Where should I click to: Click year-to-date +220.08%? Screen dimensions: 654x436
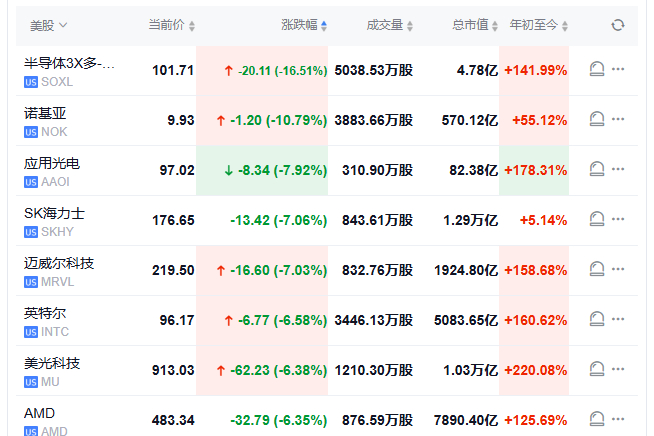click(536, 370)
